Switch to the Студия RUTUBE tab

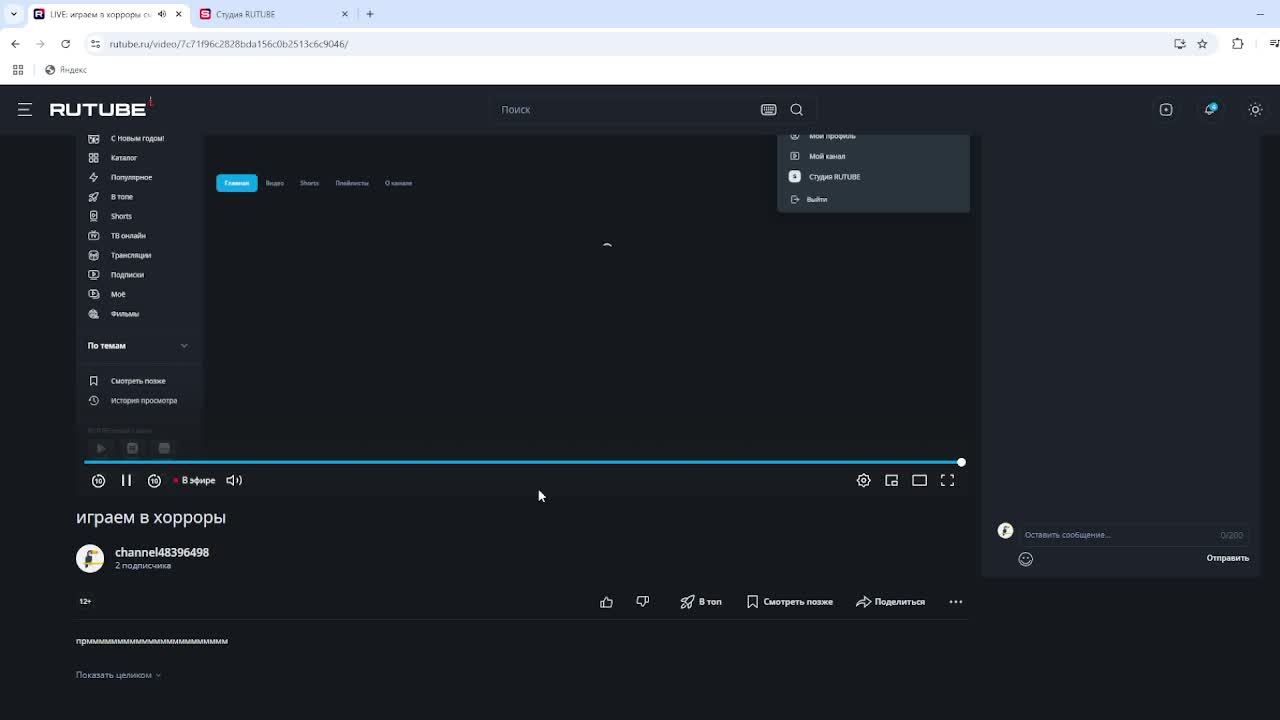coord(270,14)
